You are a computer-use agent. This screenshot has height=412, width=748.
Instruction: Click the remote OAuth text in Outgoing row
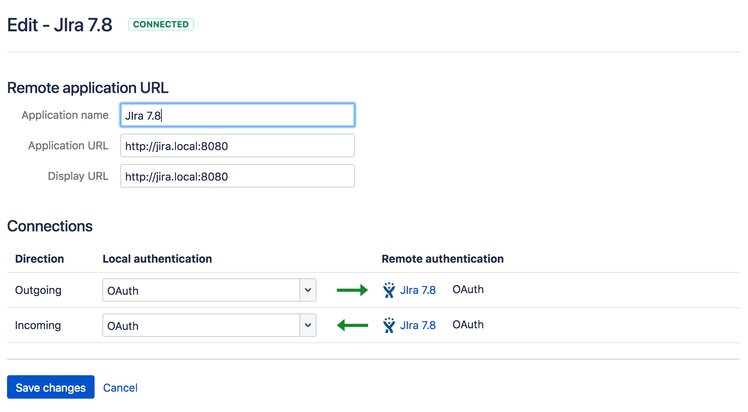click(x=468, y=289)
